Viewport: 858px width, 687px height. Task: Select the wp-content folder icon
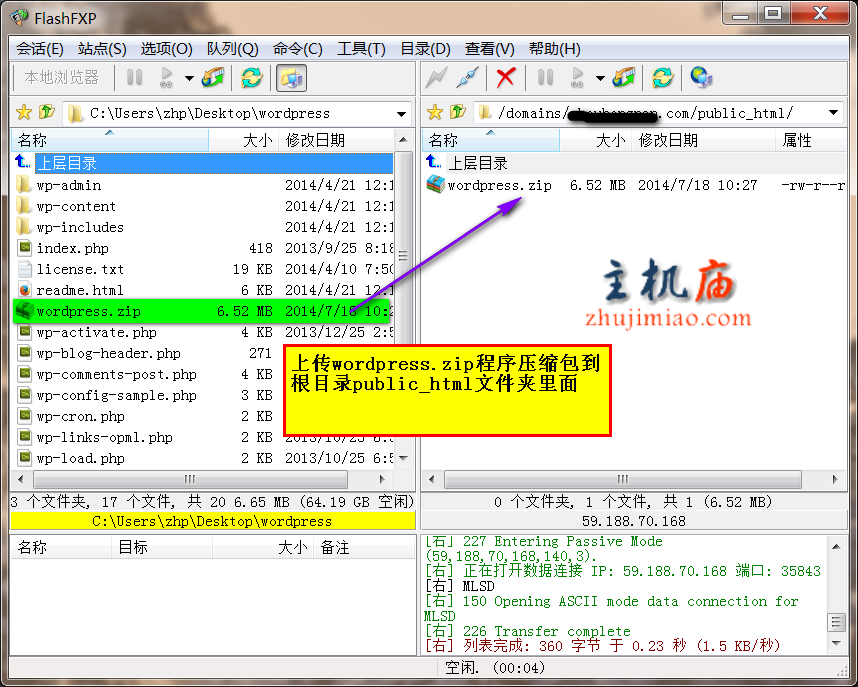pos(24,206)
